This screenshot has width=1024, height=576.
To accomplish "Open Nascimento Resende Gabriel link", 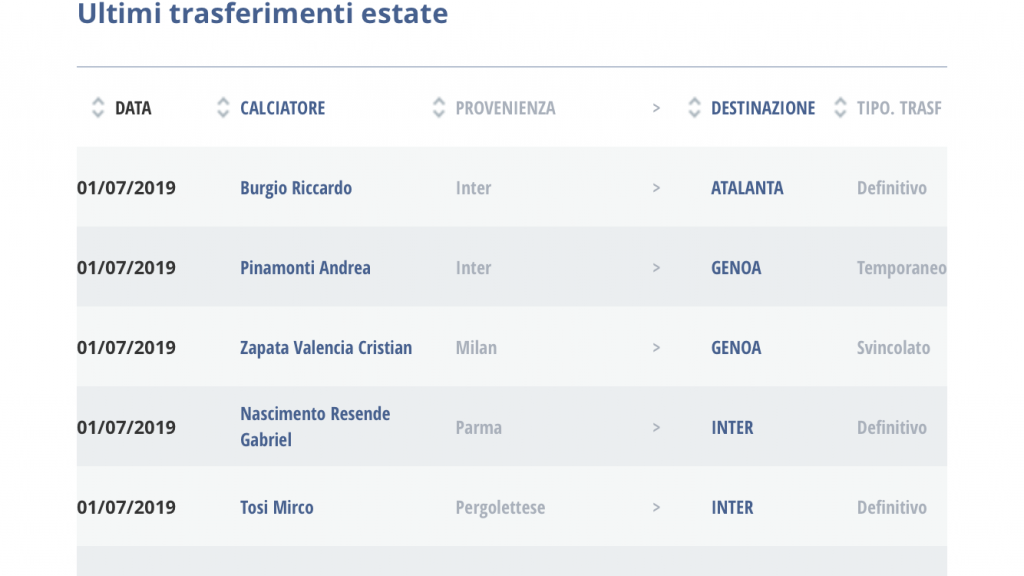I will pos(315,426).
